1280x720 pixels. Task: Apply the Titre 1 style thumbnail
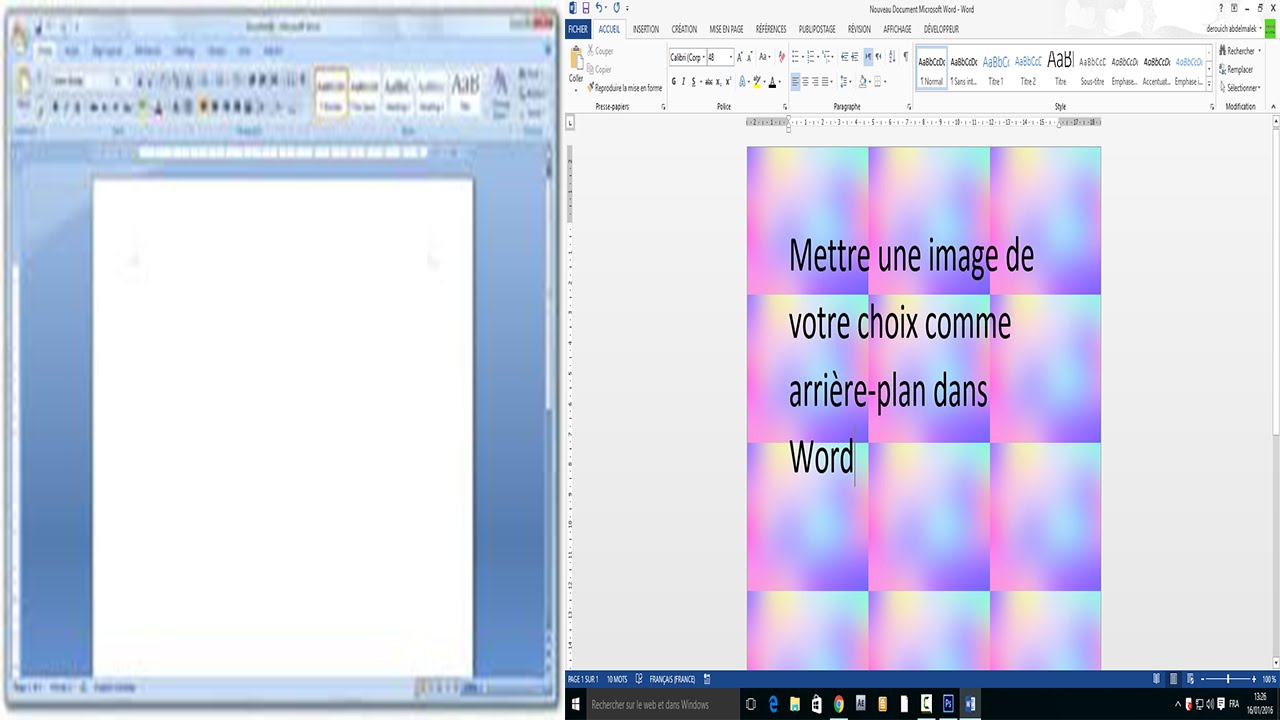point(996,68)
